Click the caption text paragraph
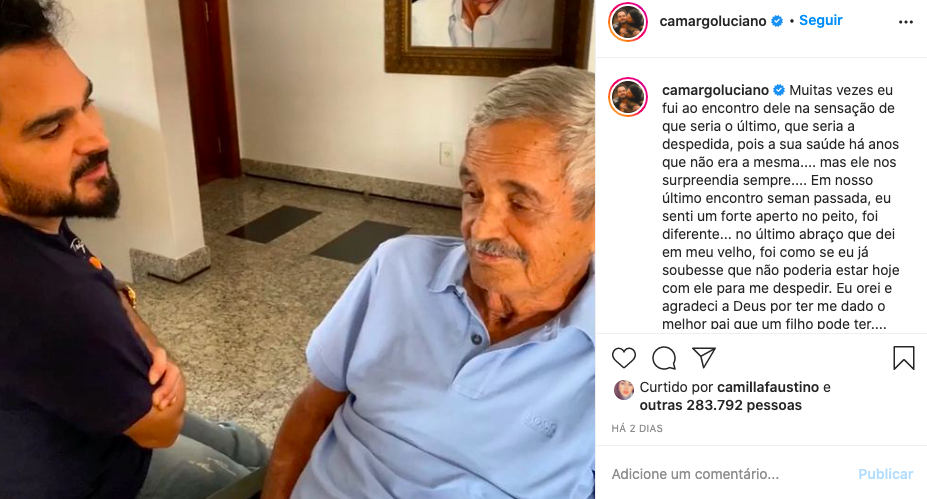This screenshot has height=499, width=927. point(780,207)
